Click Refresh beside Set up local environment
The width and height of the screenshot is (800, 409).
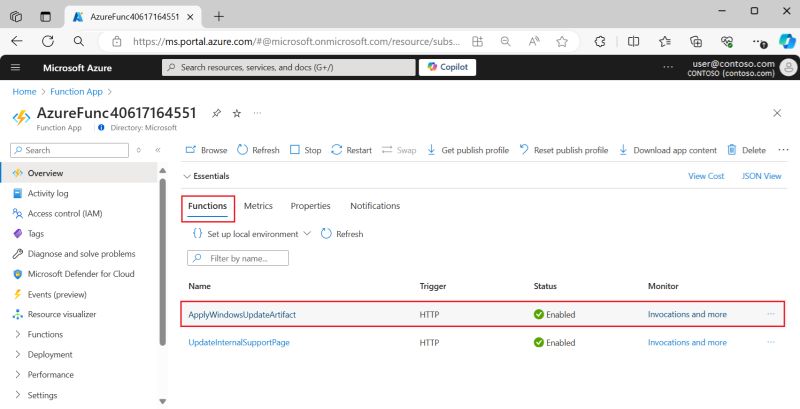coord(342,234)
